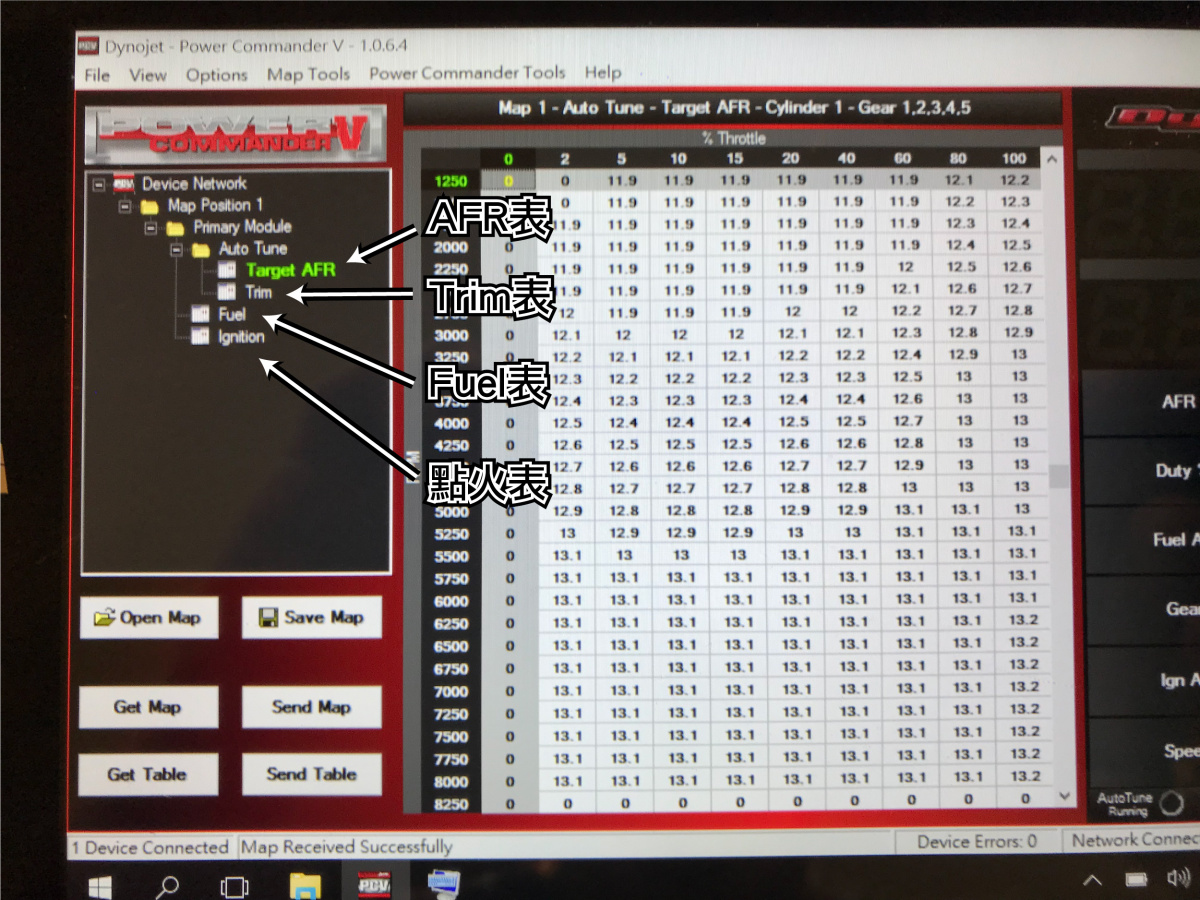Click the AFR gauge panel

[x=1143, y=401]
